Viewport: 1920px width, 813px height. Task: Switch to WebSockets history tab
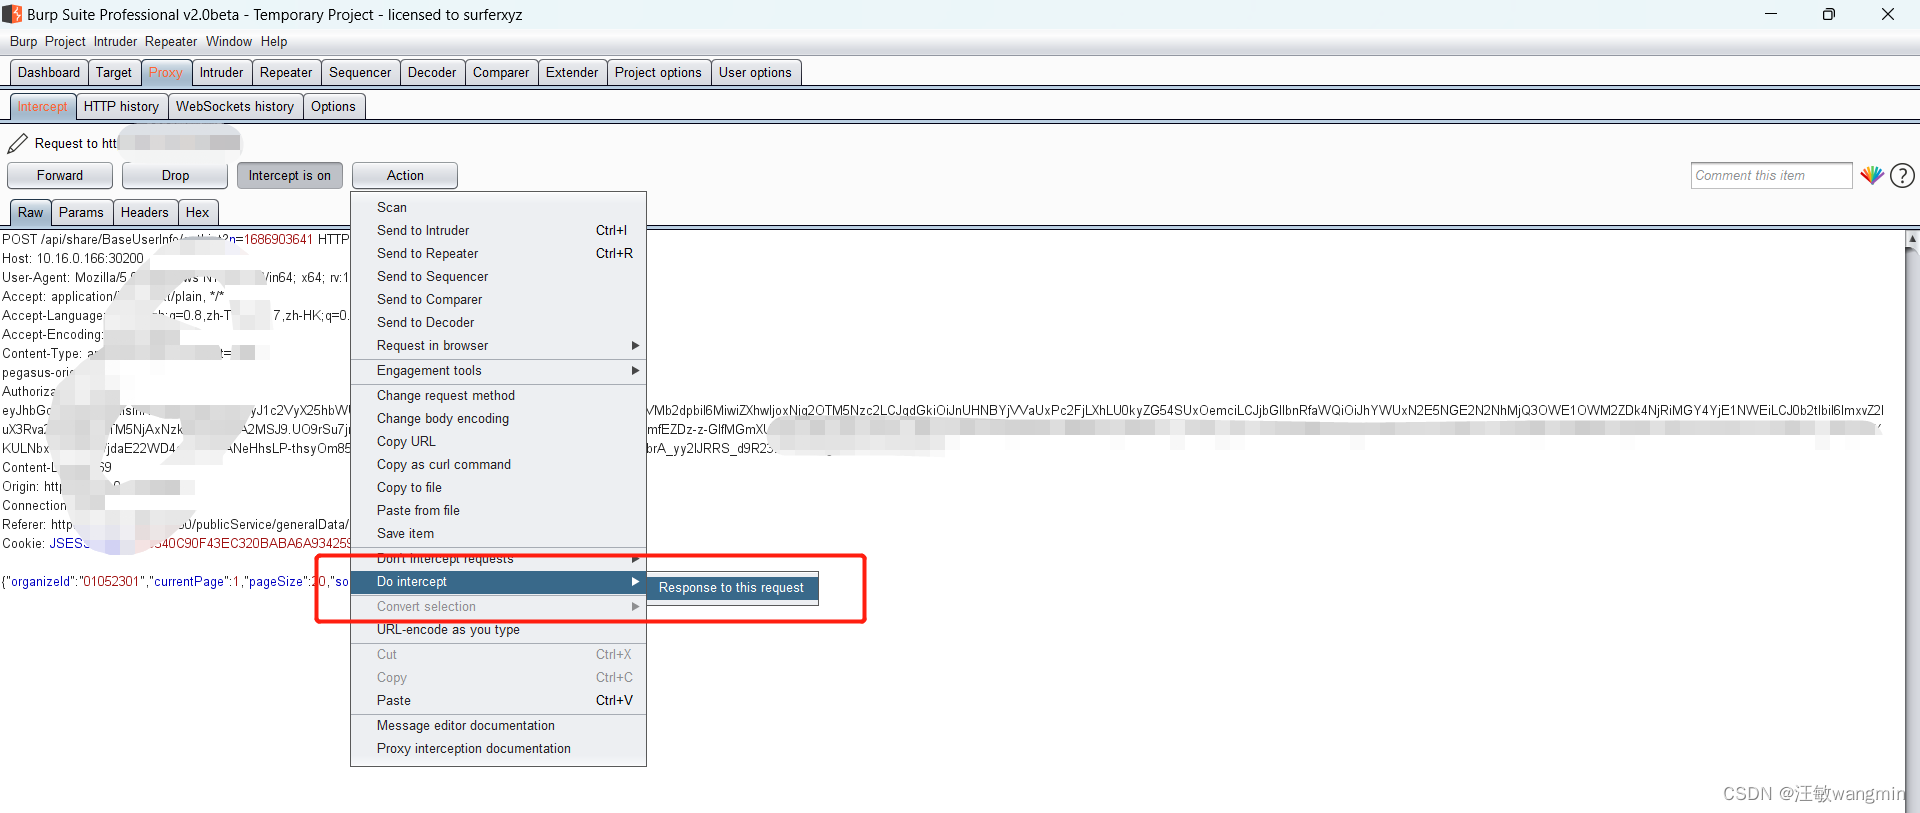[x=235, y=106]
